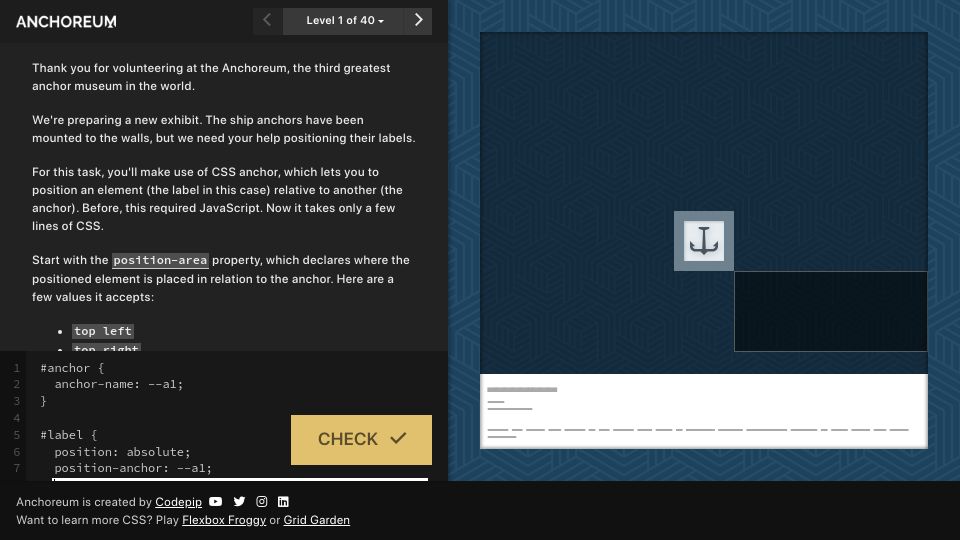Click the CSS code input line
960x540 pixels.
click(240, 479)
